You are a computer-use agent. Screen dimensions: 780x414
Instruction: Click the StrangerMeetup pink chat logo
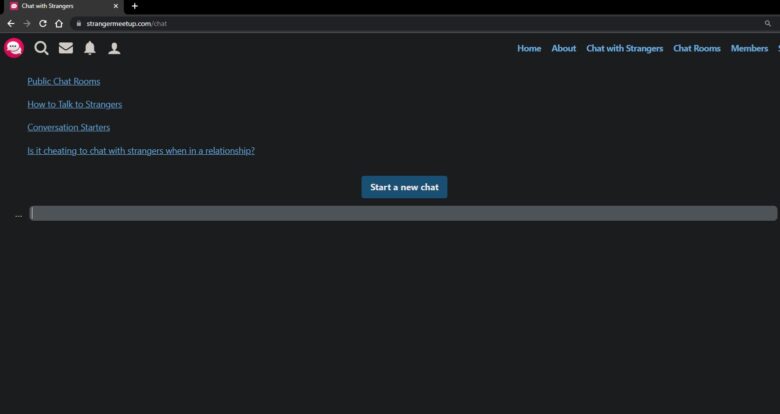pyautogui.click(x=14, y=48)
